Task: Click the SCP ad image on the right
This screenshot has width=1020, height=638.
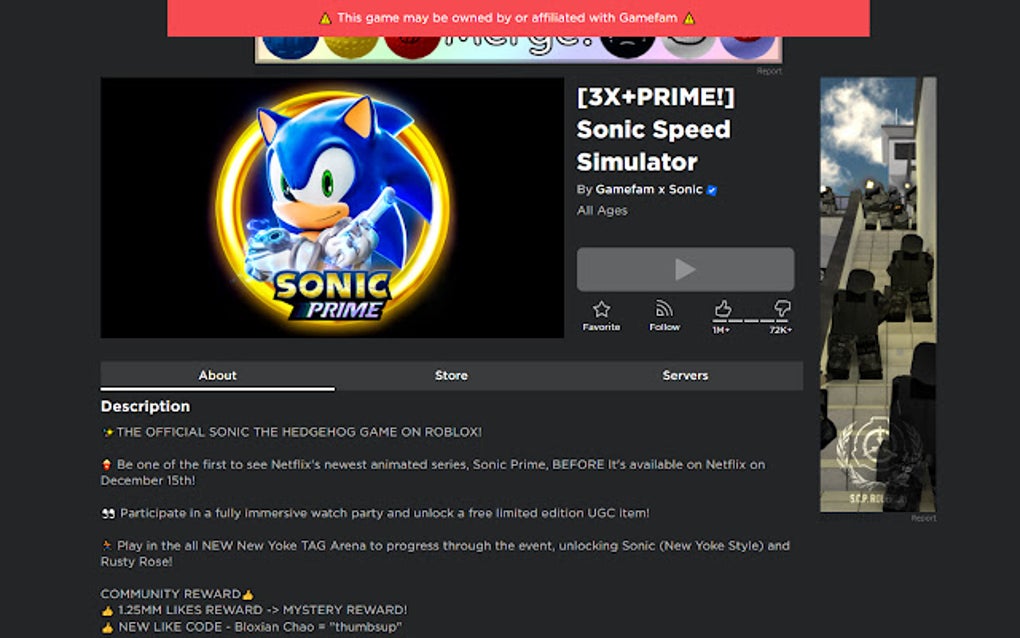Action: pyautogui.click(x=879, y=295)
